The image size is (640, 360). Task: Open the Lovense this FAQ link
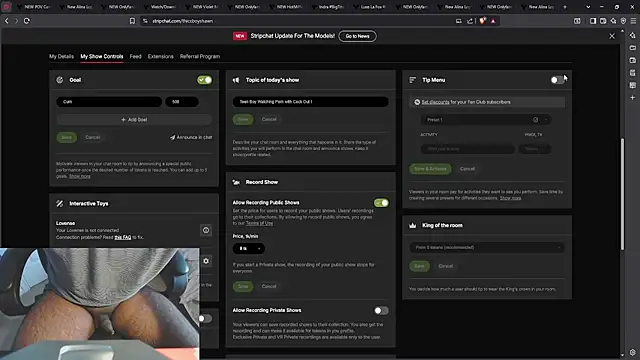pyautogui.click(x=122, y=237)
